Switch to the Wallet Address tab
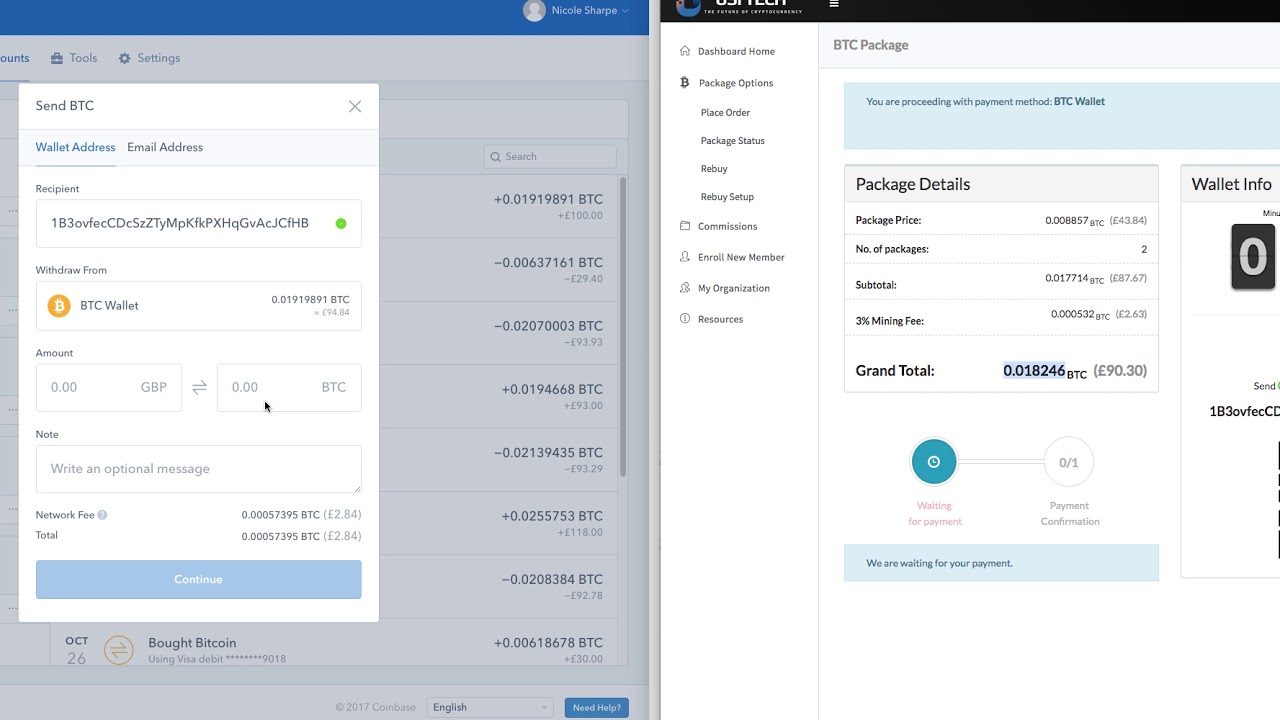The height and width of the screenshot is (720, 1280). tap(76, 147)
